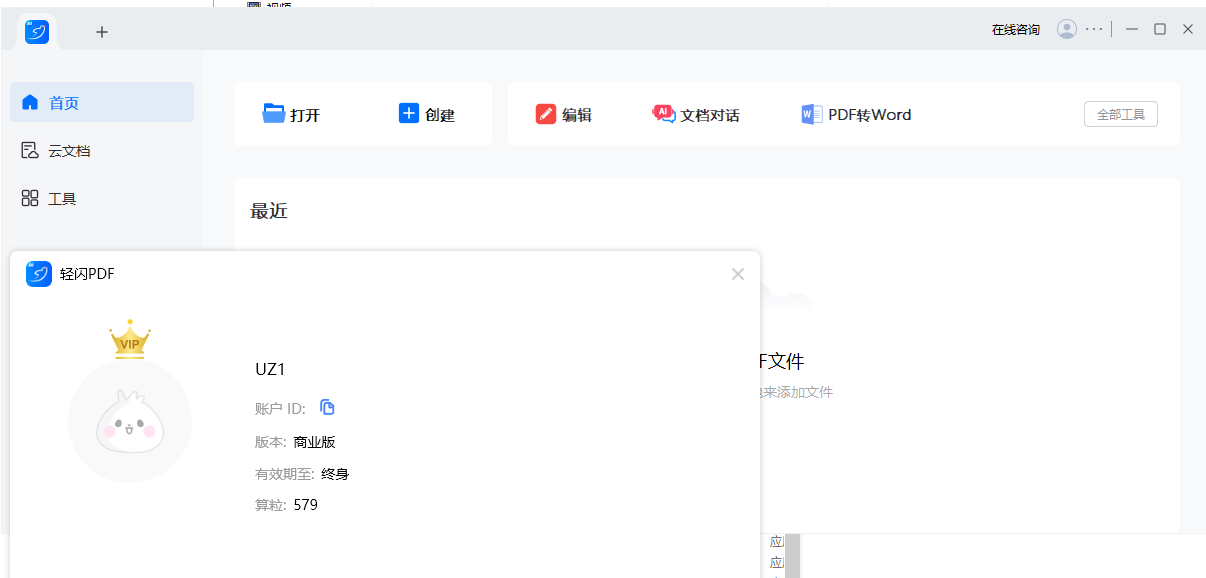Viewport: 1206px width, 578px height.
Task: Expand 全部工具 to view all tools
Action: point(1120,114)
